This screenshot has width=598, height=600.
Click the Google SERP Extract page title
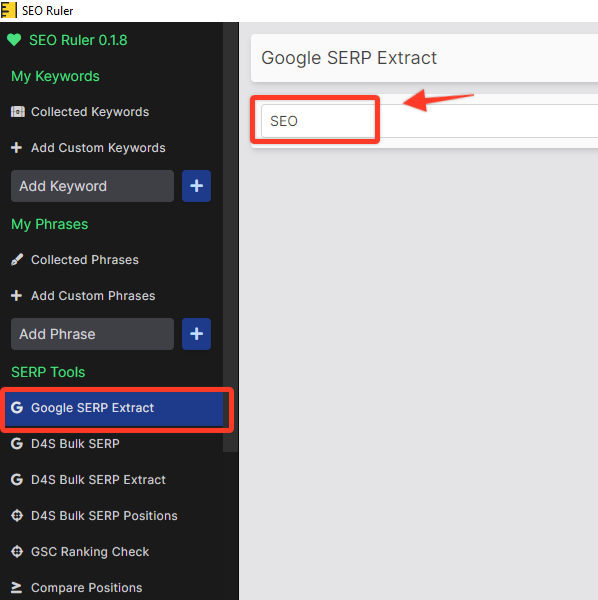tap(349, 58)
